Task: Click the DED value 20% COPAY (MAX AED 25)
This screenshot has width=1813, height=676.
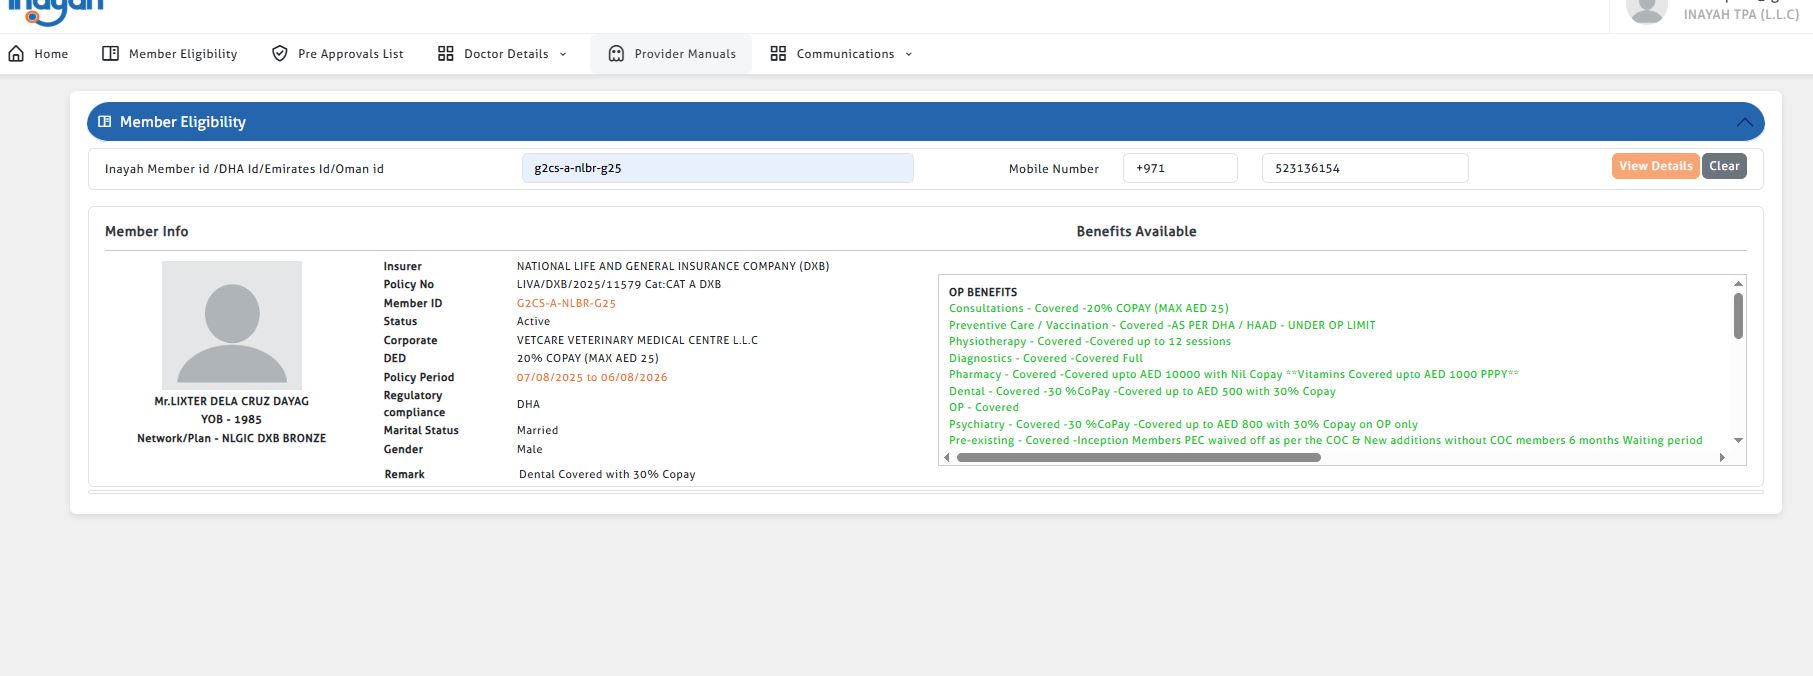Action: coord(588,358)
